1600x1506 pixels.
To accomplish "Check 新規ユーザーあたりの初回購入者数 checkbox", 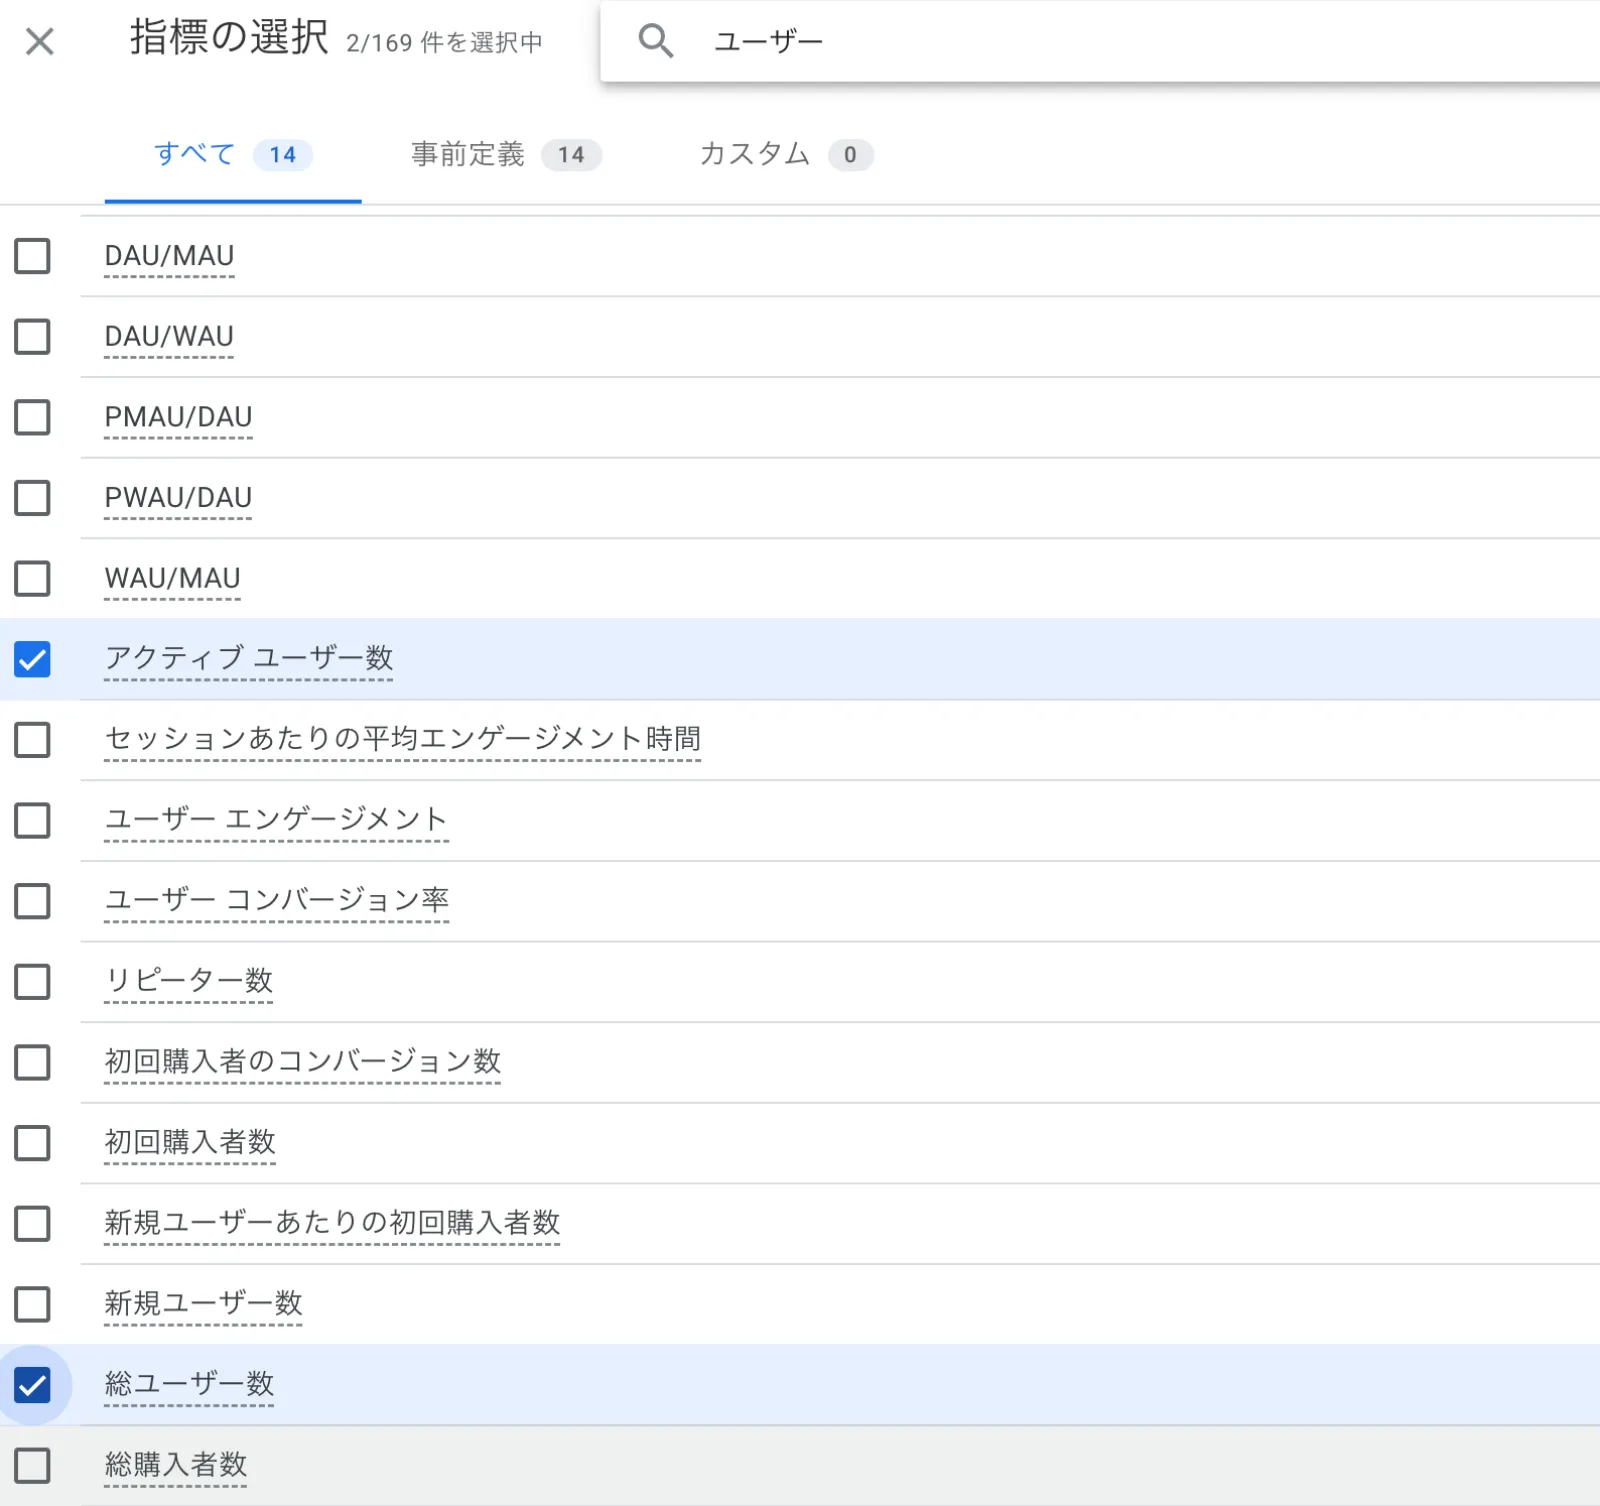I will point(32,1224).
